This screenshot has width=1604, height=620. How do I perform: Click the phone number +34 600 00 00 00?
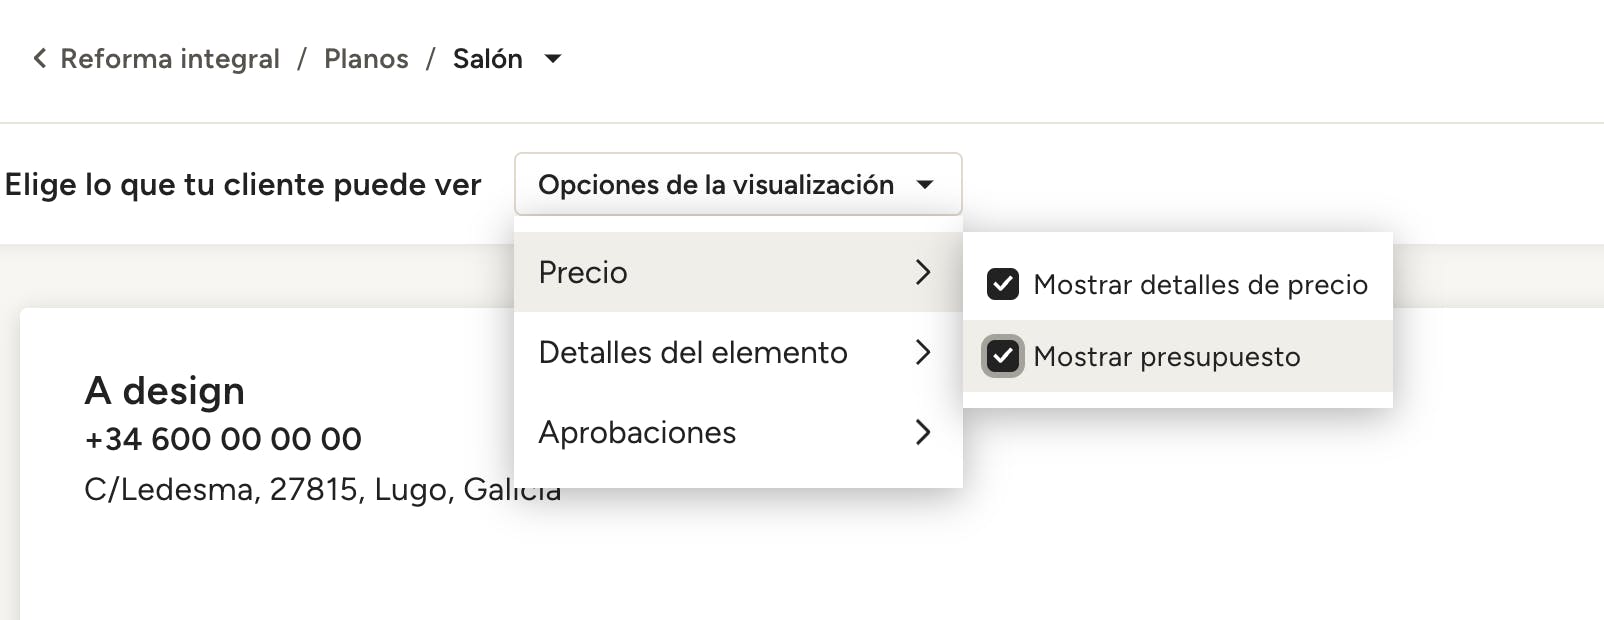coord(223,439)
